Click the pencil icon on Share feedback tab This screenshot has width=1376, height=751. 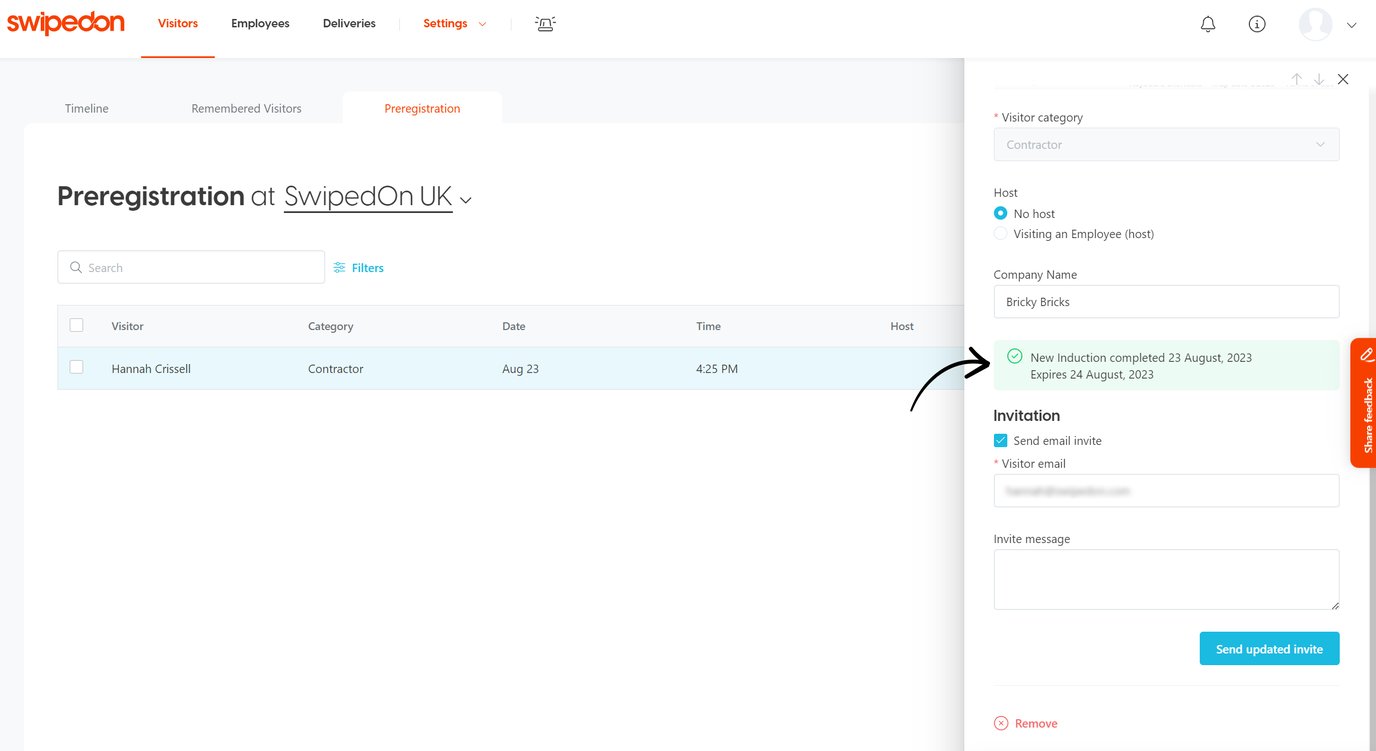pos(1366,354)
